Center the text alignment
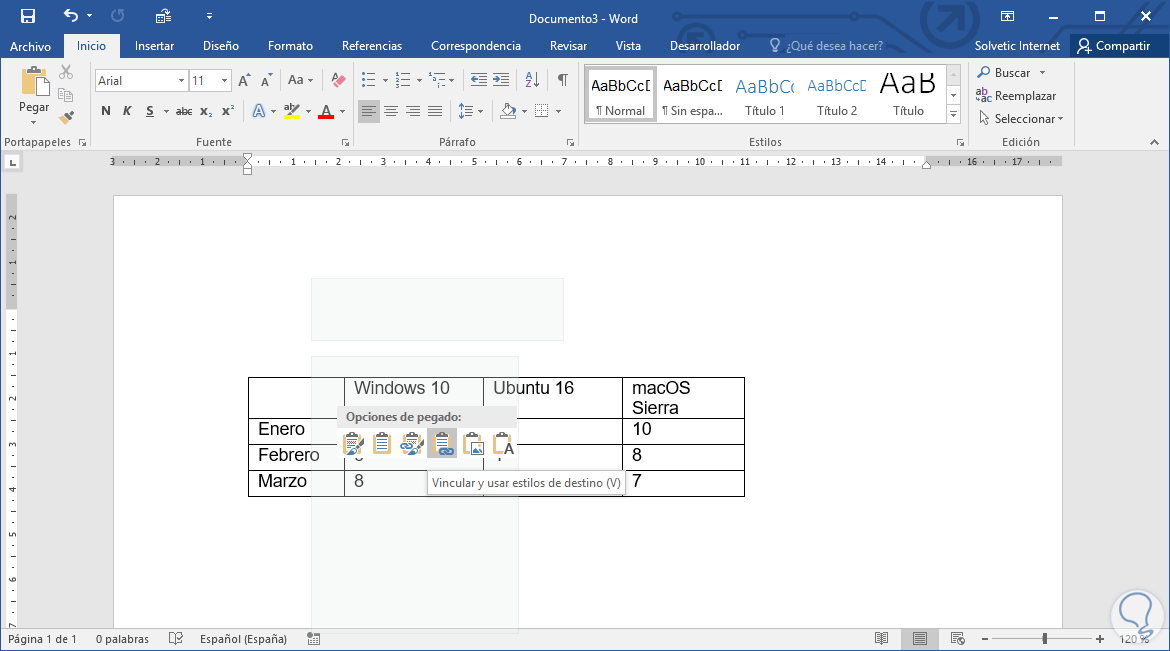Viewport: 1170px width, 651px height. tap(391, 111)
